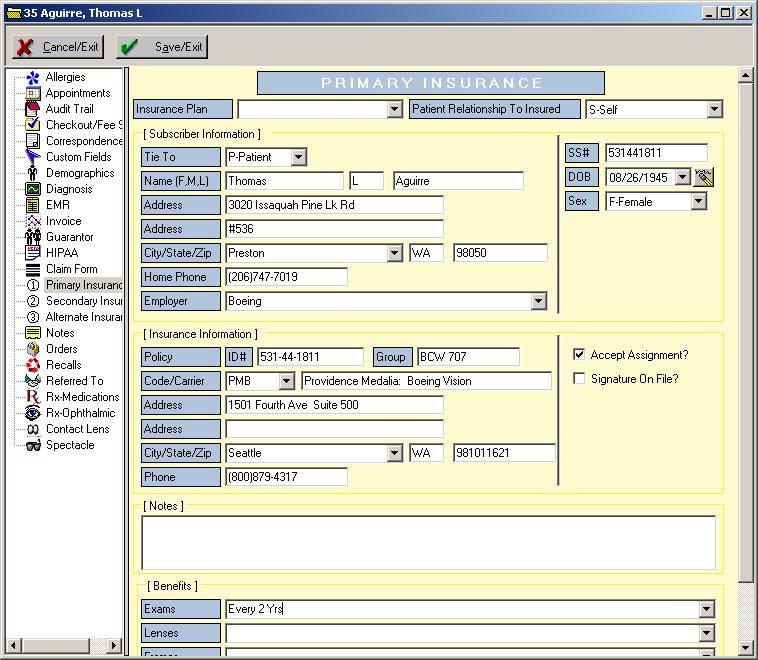The height and width of the screenshot is (660, 758).
Task: Click the icon beside the DOB field
Action: pos(704,177)
